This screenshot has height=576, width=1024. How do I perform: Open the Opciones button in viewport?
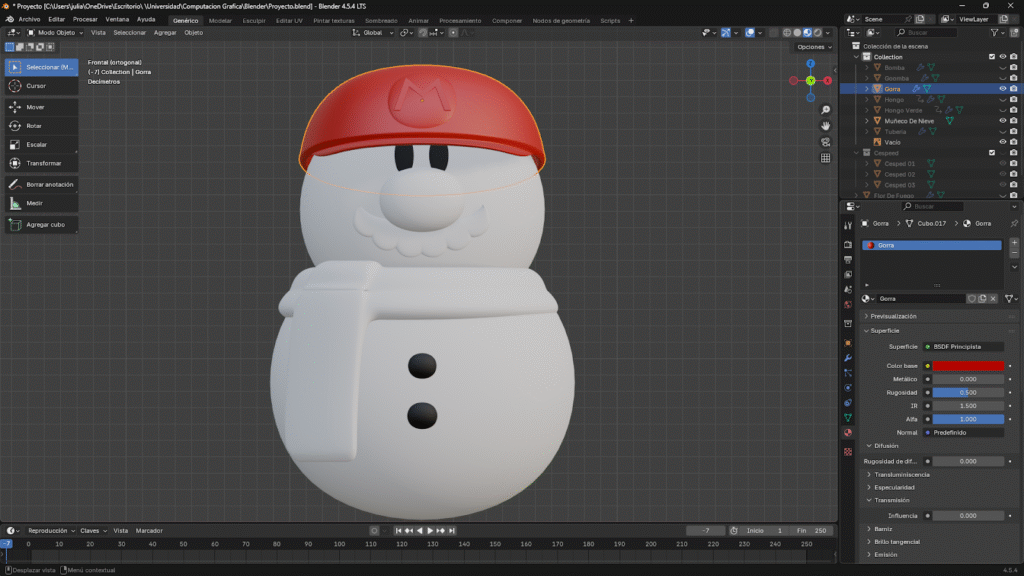tap(813, 47)
